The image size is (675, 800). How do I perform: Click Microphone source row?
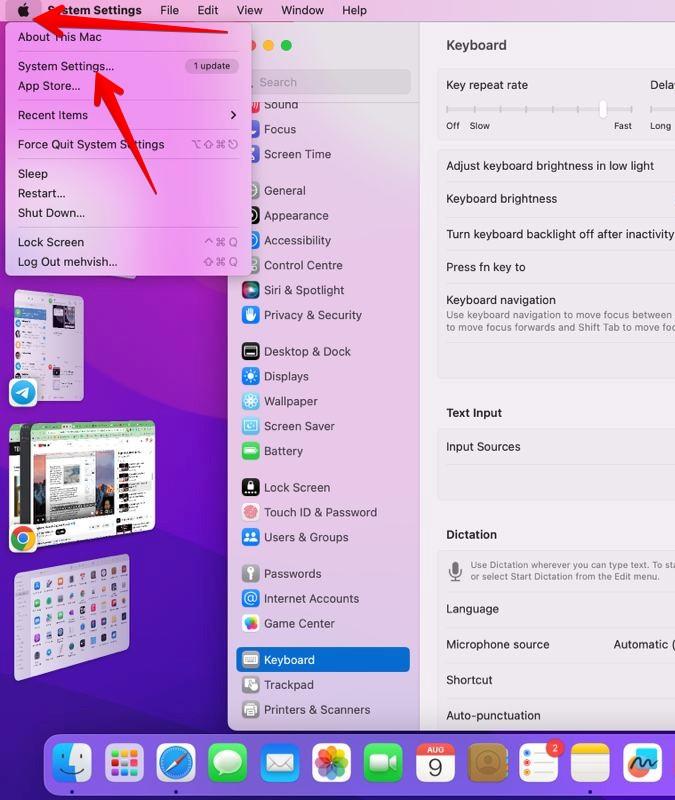556,644
